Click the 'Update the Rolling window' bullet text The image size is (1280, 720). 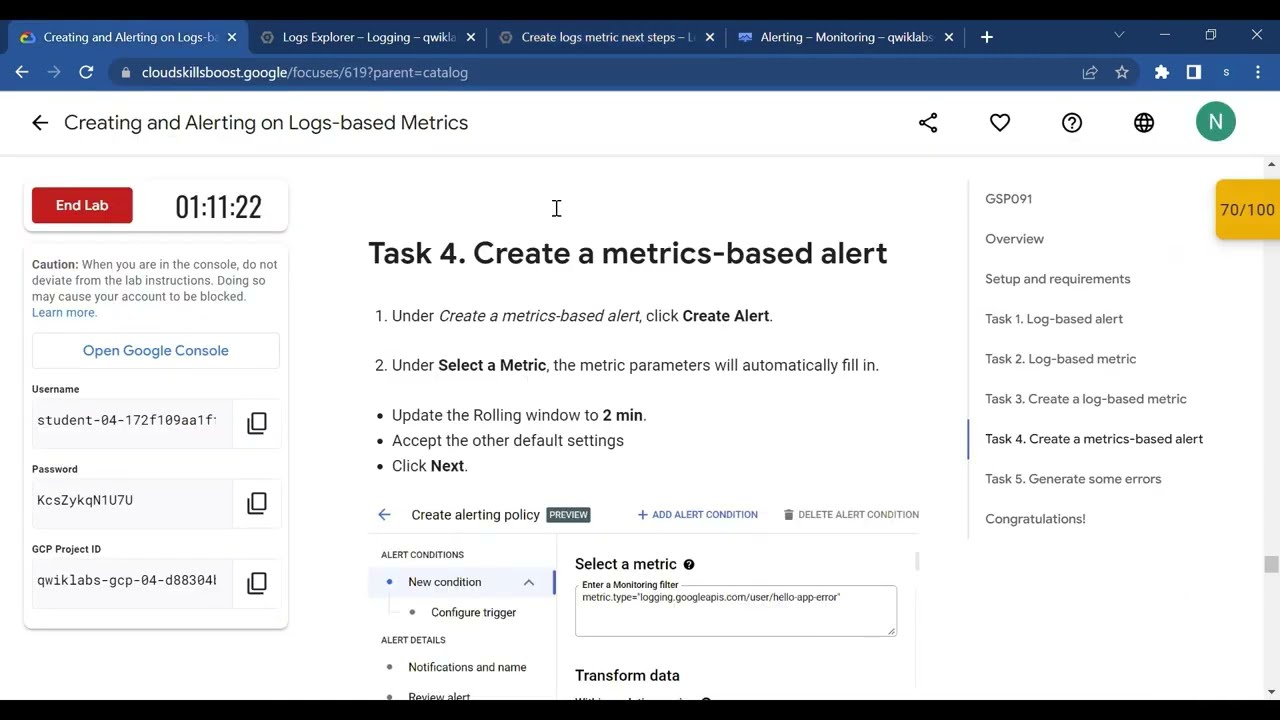tap(519, 415)
